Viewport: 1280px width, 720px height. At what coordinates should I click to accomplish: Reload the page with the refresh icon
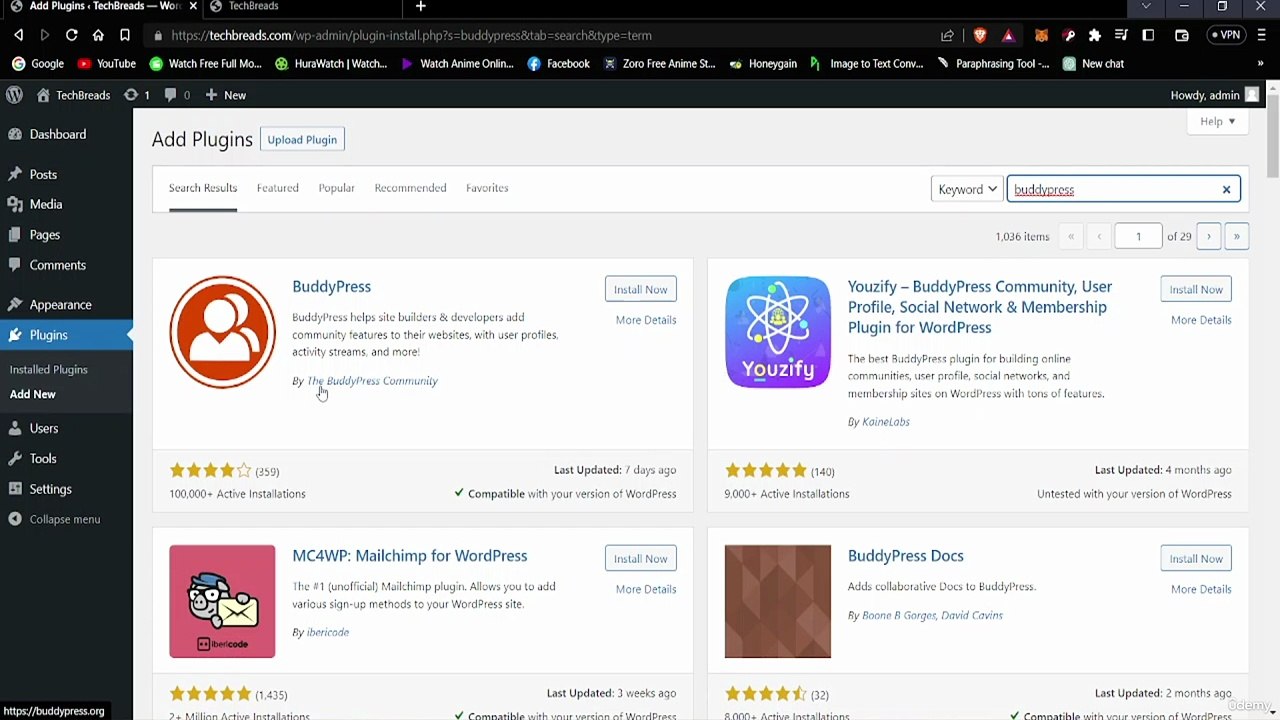coord(71,35)
